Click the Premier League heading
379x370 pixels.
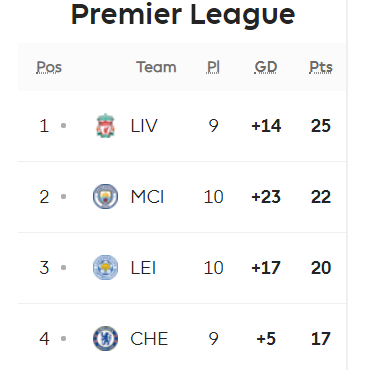[183, 15]
